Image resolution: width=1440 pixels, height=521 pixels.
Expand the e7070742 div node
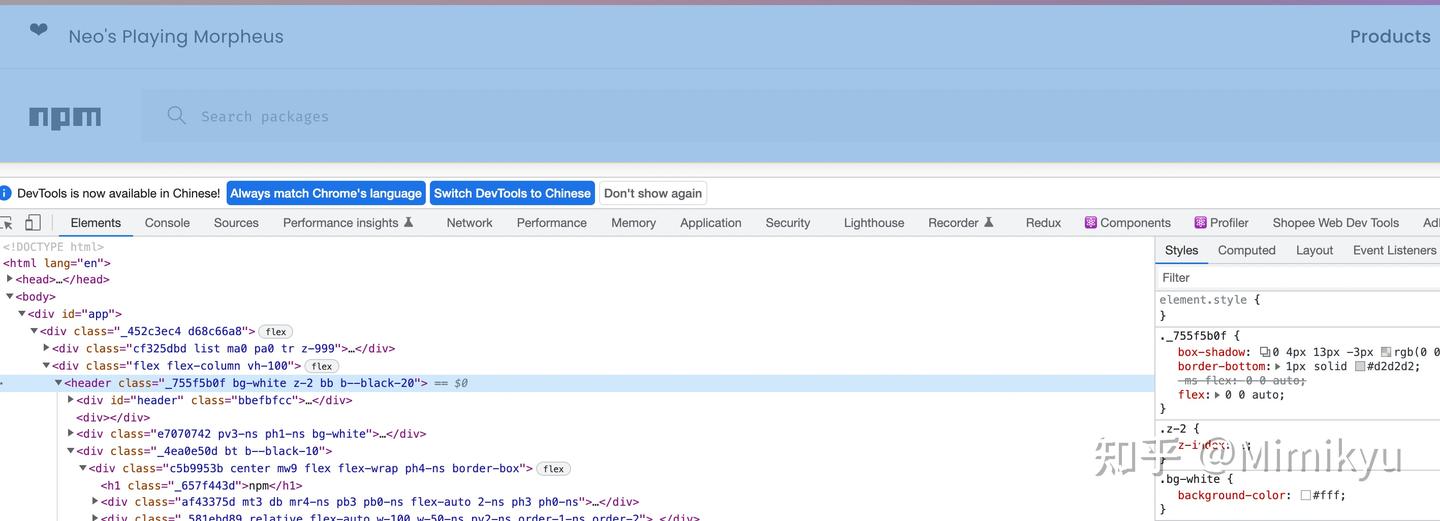70,434
